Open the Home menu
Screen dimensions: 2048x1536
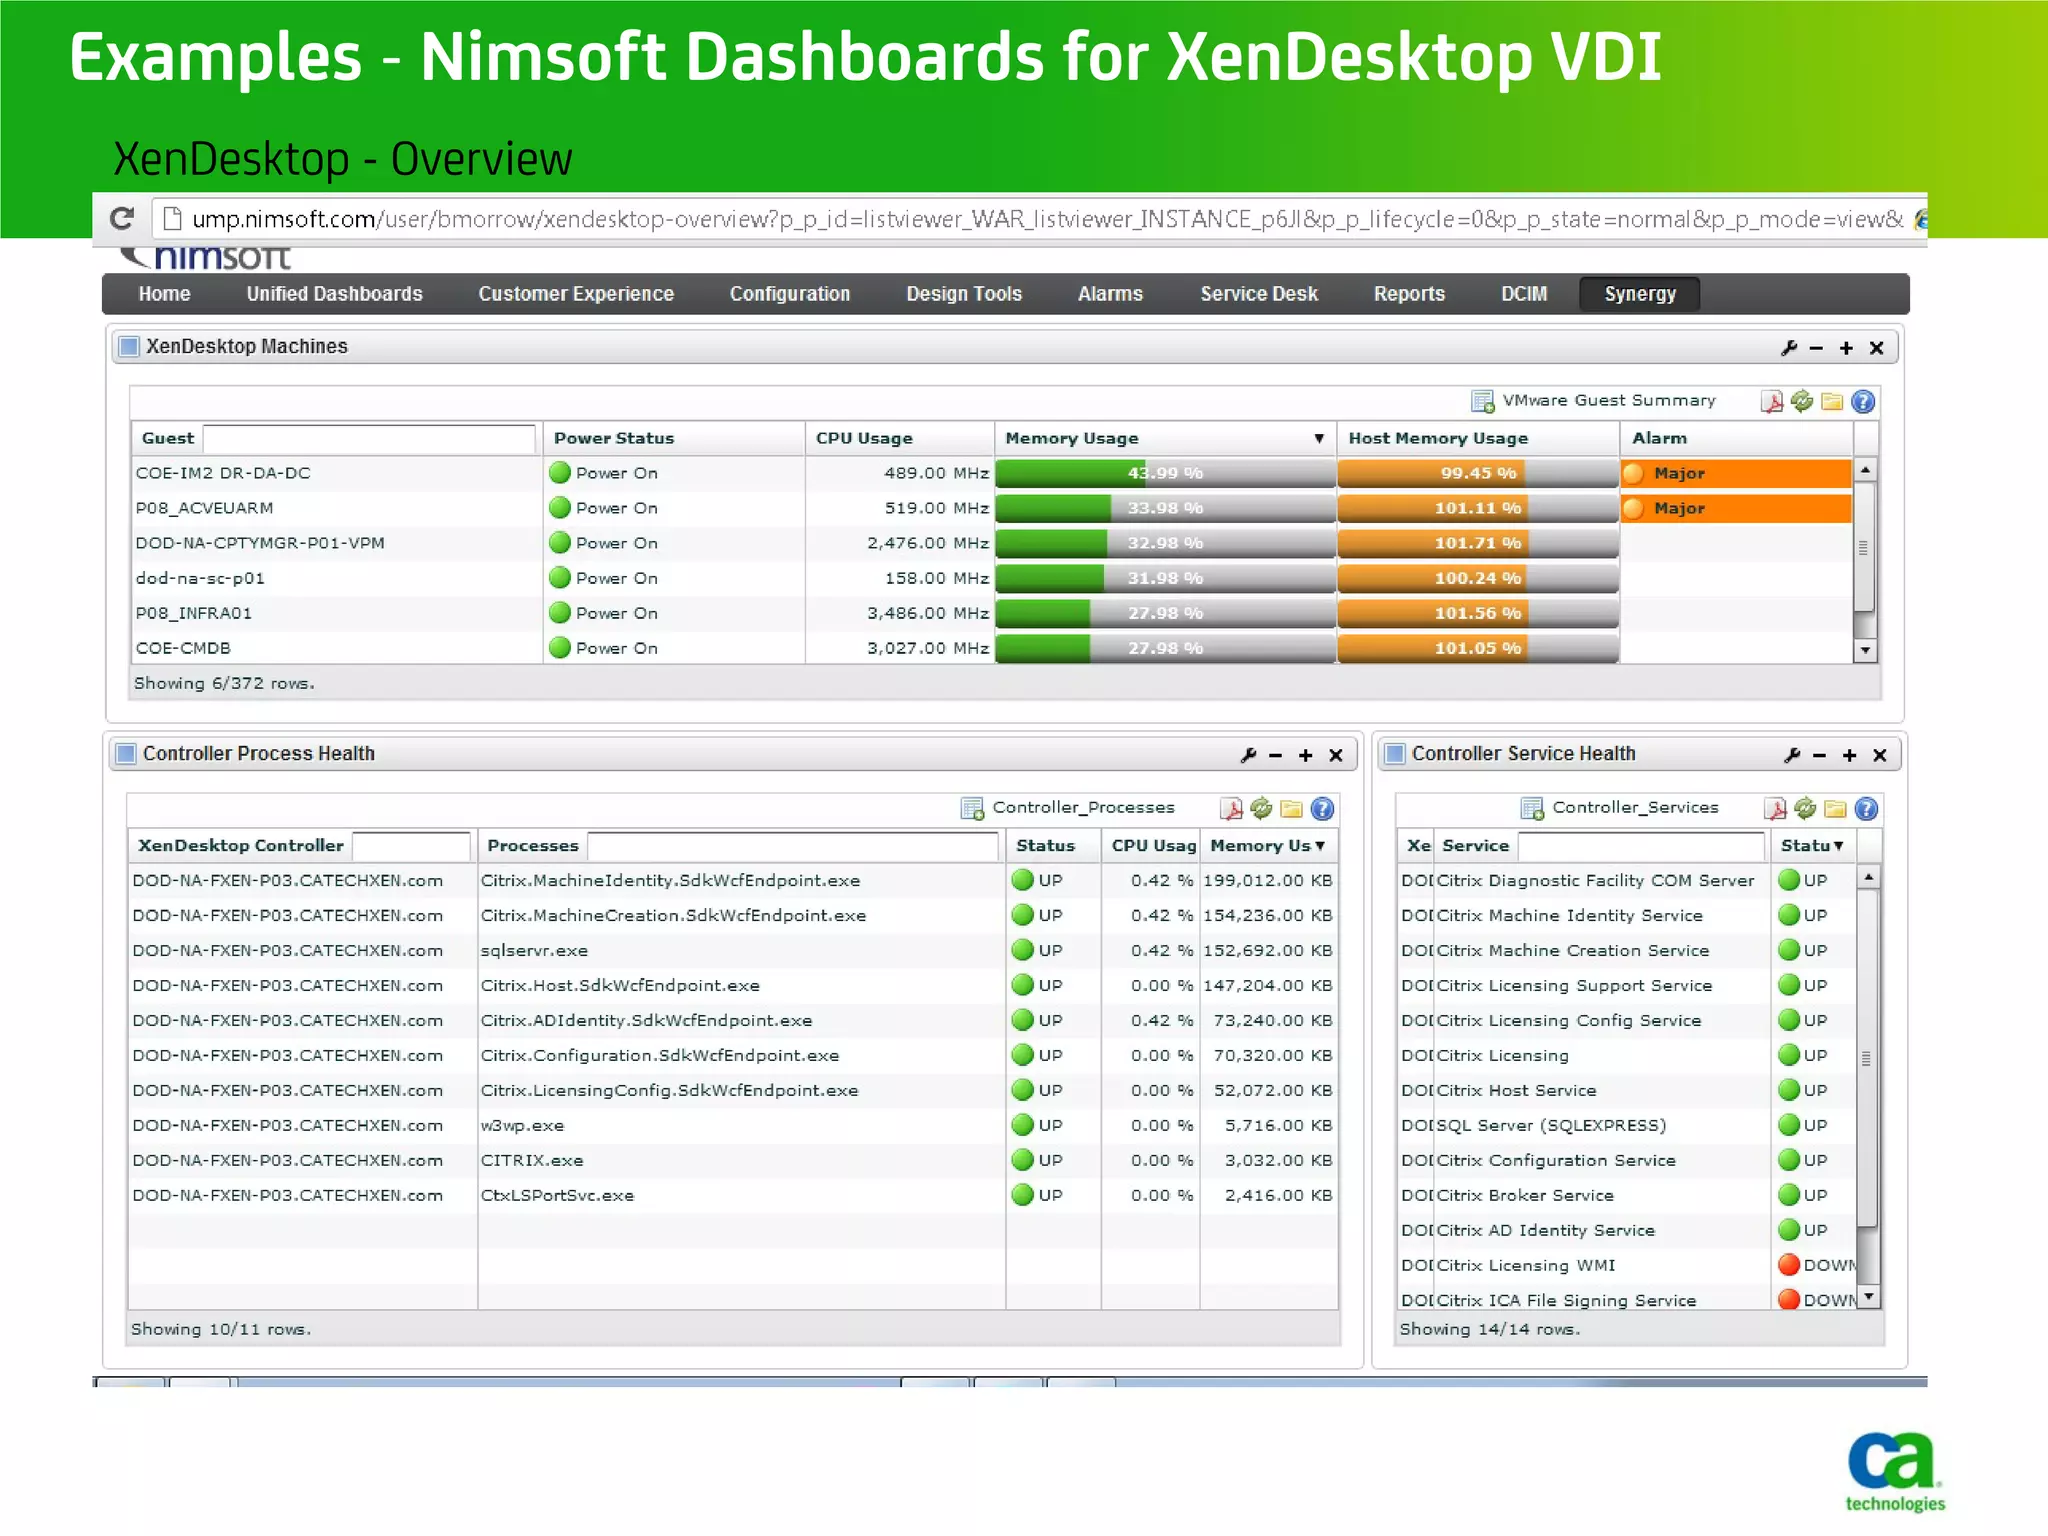164,294
